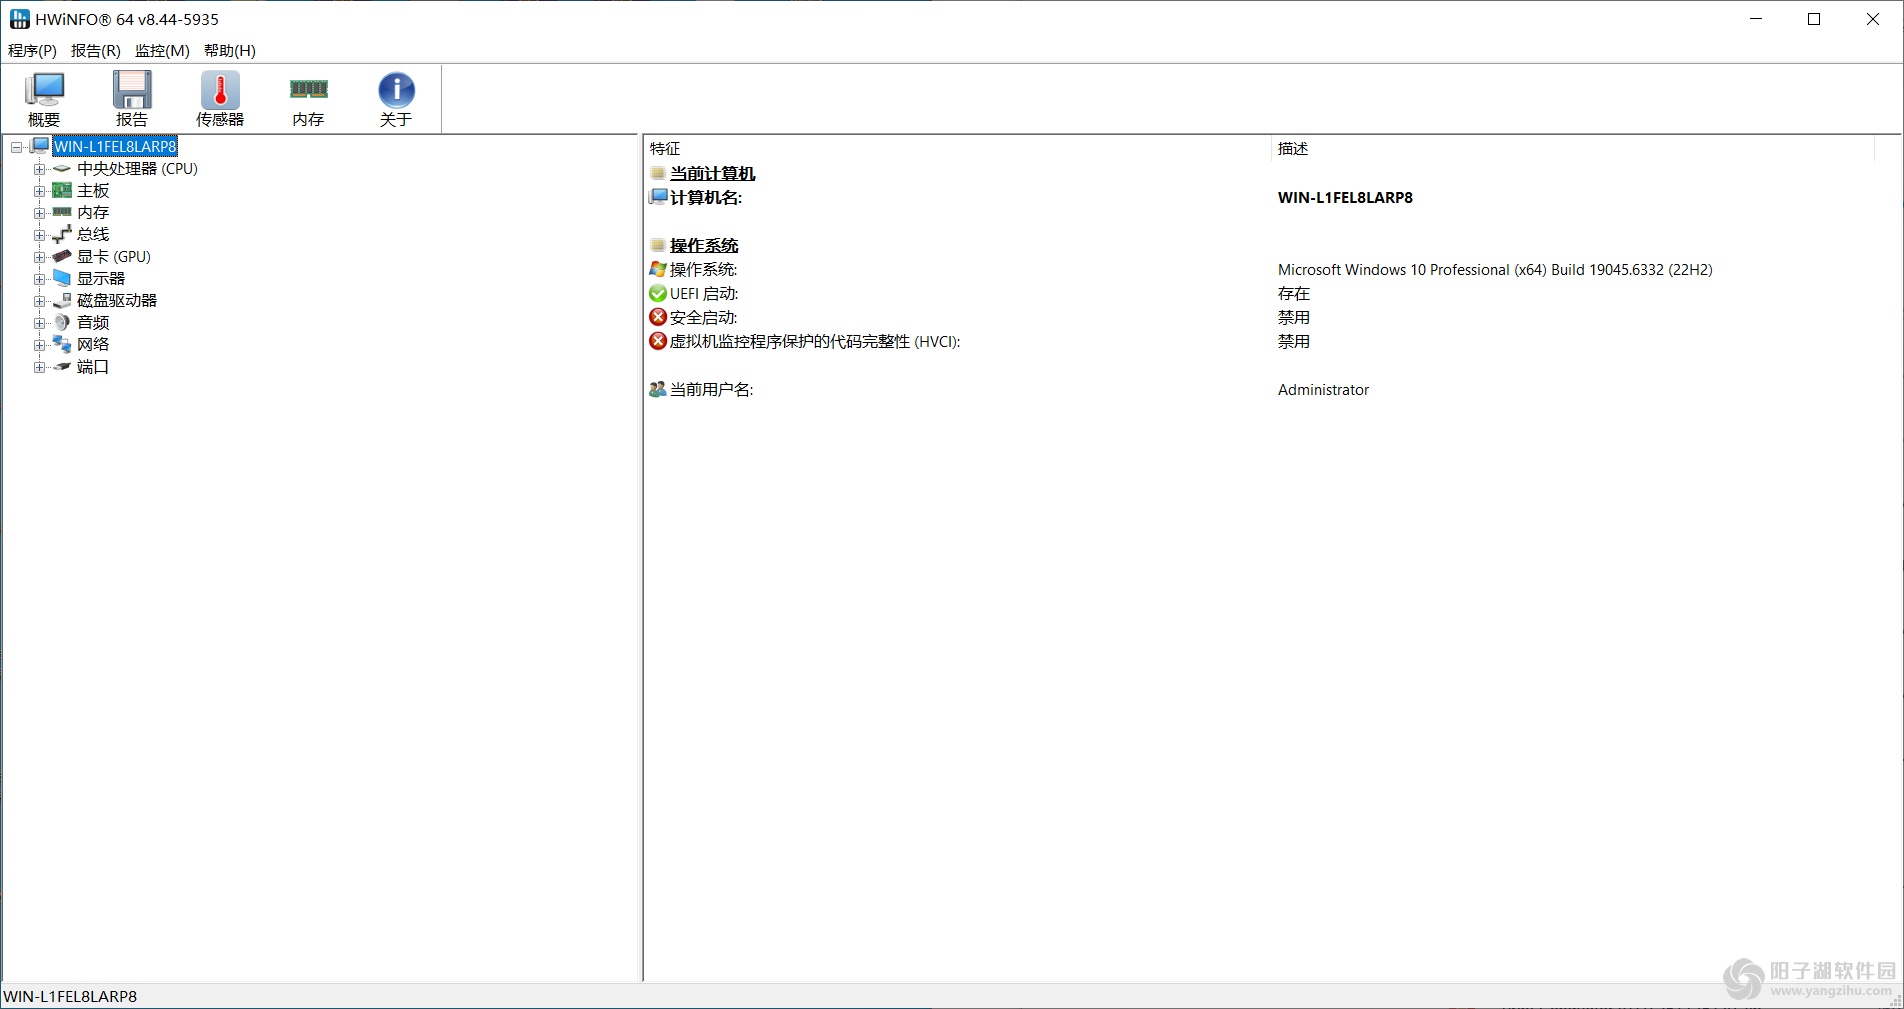The image size is (1904, 1009).
Task: Click the disk icon beside 磁盘驱动器
Action: tap(61, 300)
